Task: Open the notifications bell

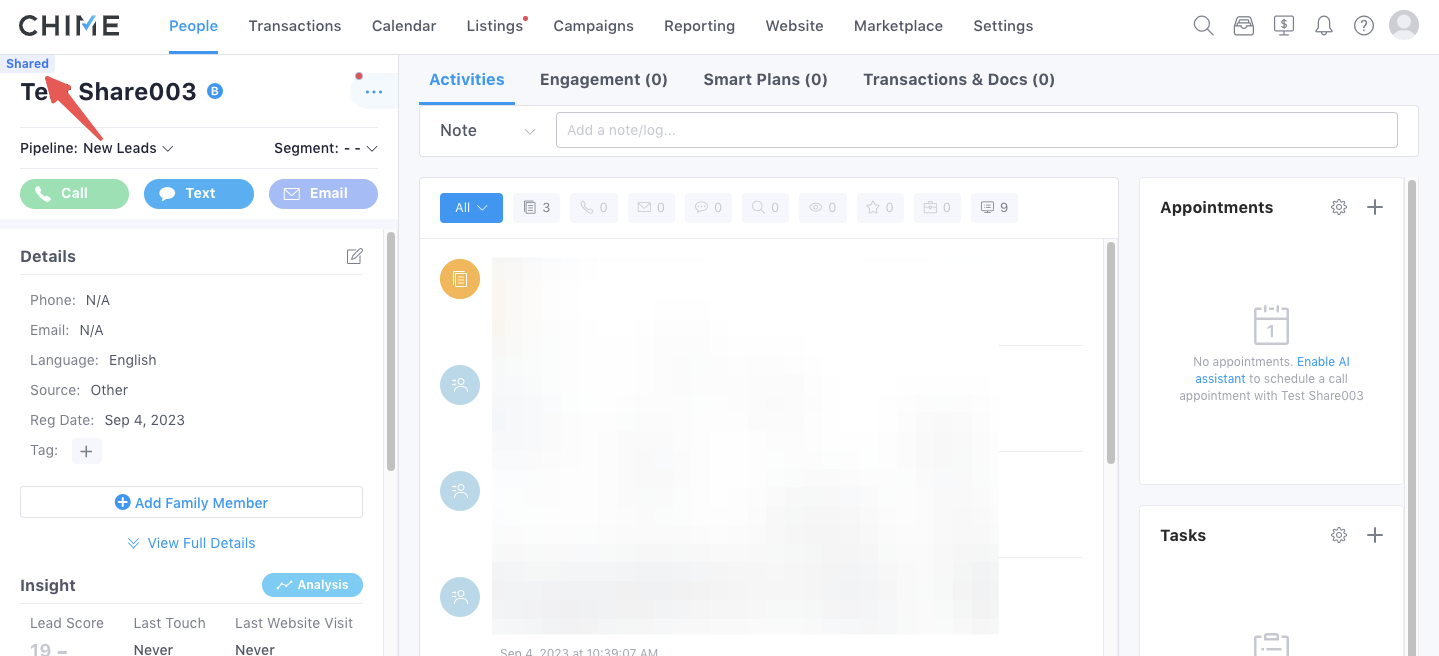Action: coord(1324,26)
